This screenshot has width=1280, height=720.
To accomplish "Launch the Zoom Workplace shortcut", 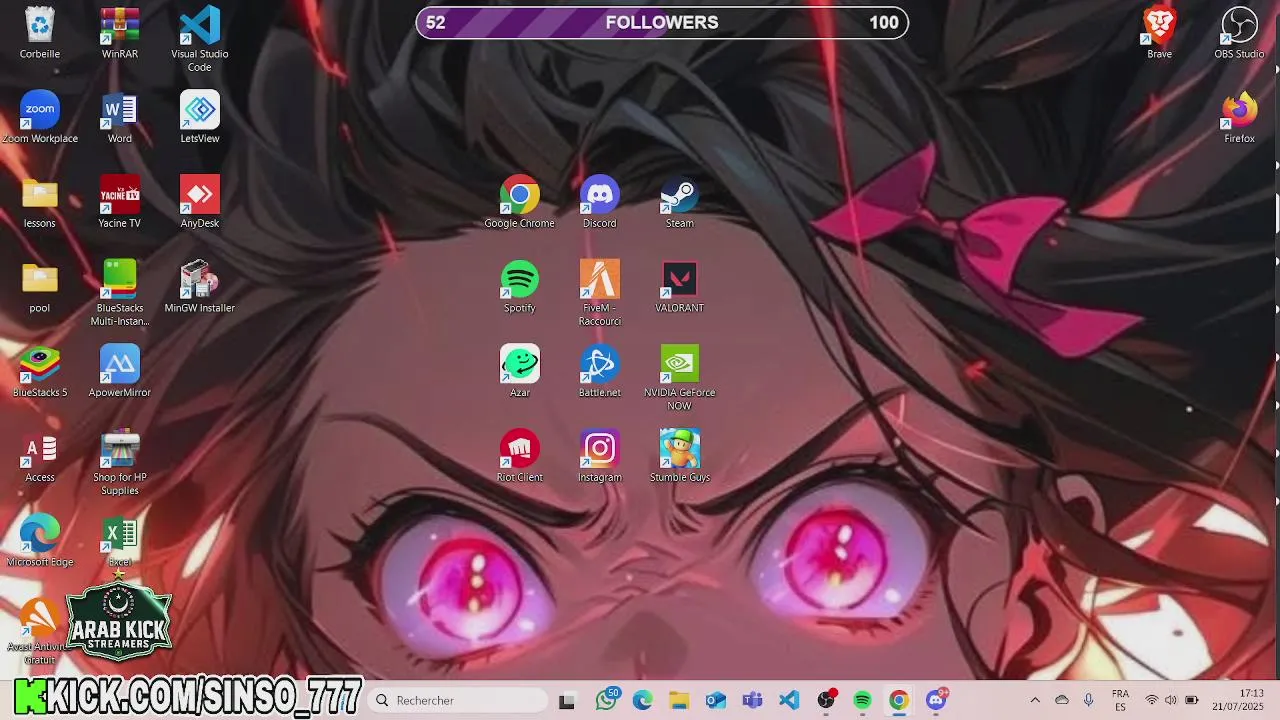I will [x=40, y=117].
